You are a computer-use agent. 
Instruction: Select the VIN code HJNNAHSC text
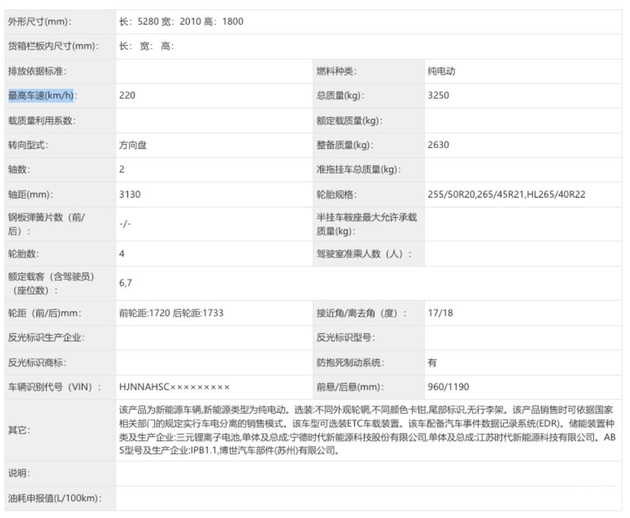click(x=174, y=386)
